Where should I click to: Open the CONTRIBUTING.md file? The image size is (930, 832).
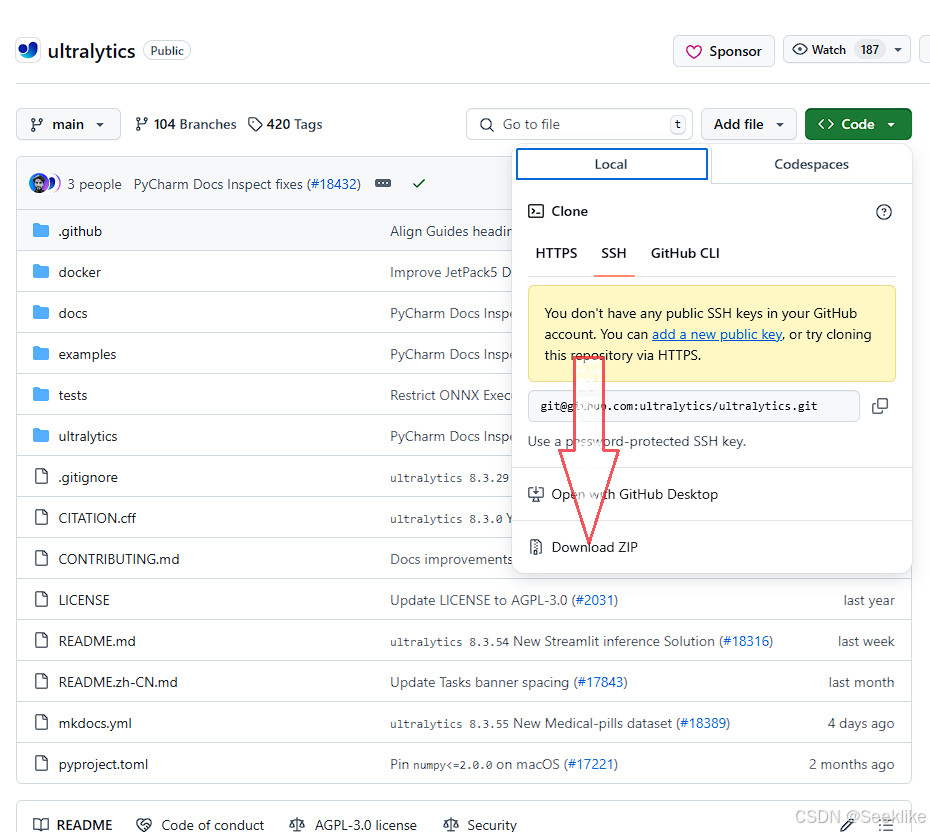pos(119,559)
